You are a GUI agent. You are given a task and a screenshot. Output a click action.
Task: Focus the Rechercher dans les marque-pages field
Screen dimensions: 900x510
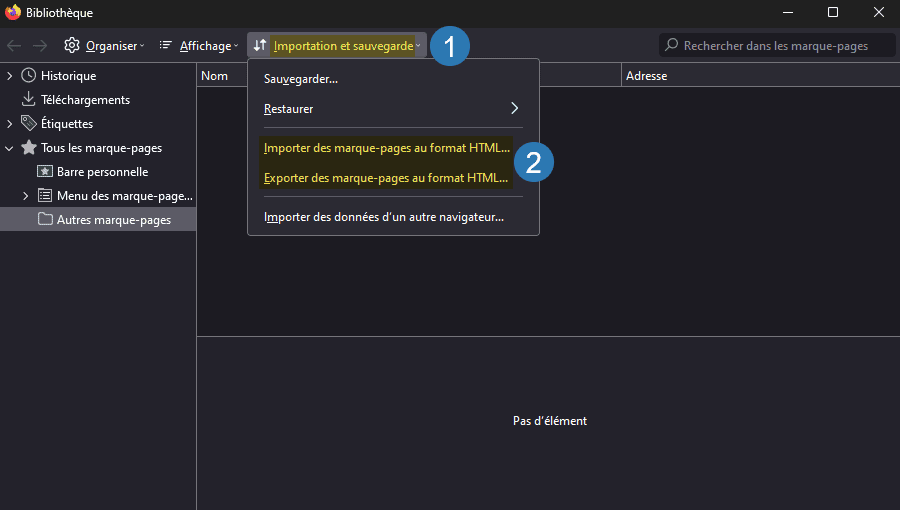point(777,45)
